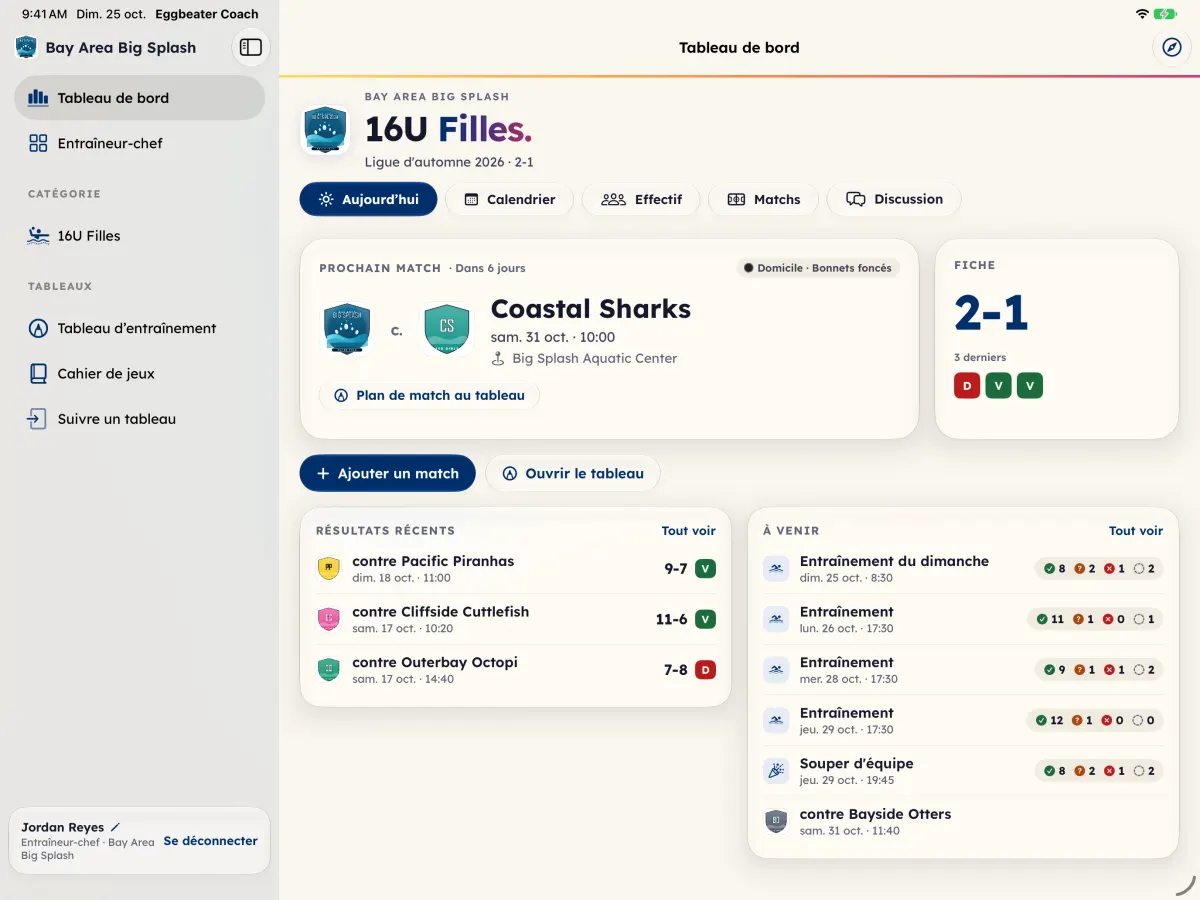Click the Bayside Otters team badge
The width and height of the screenshot is (1200, 900).
pyautogui.click(x=775, y=821)
